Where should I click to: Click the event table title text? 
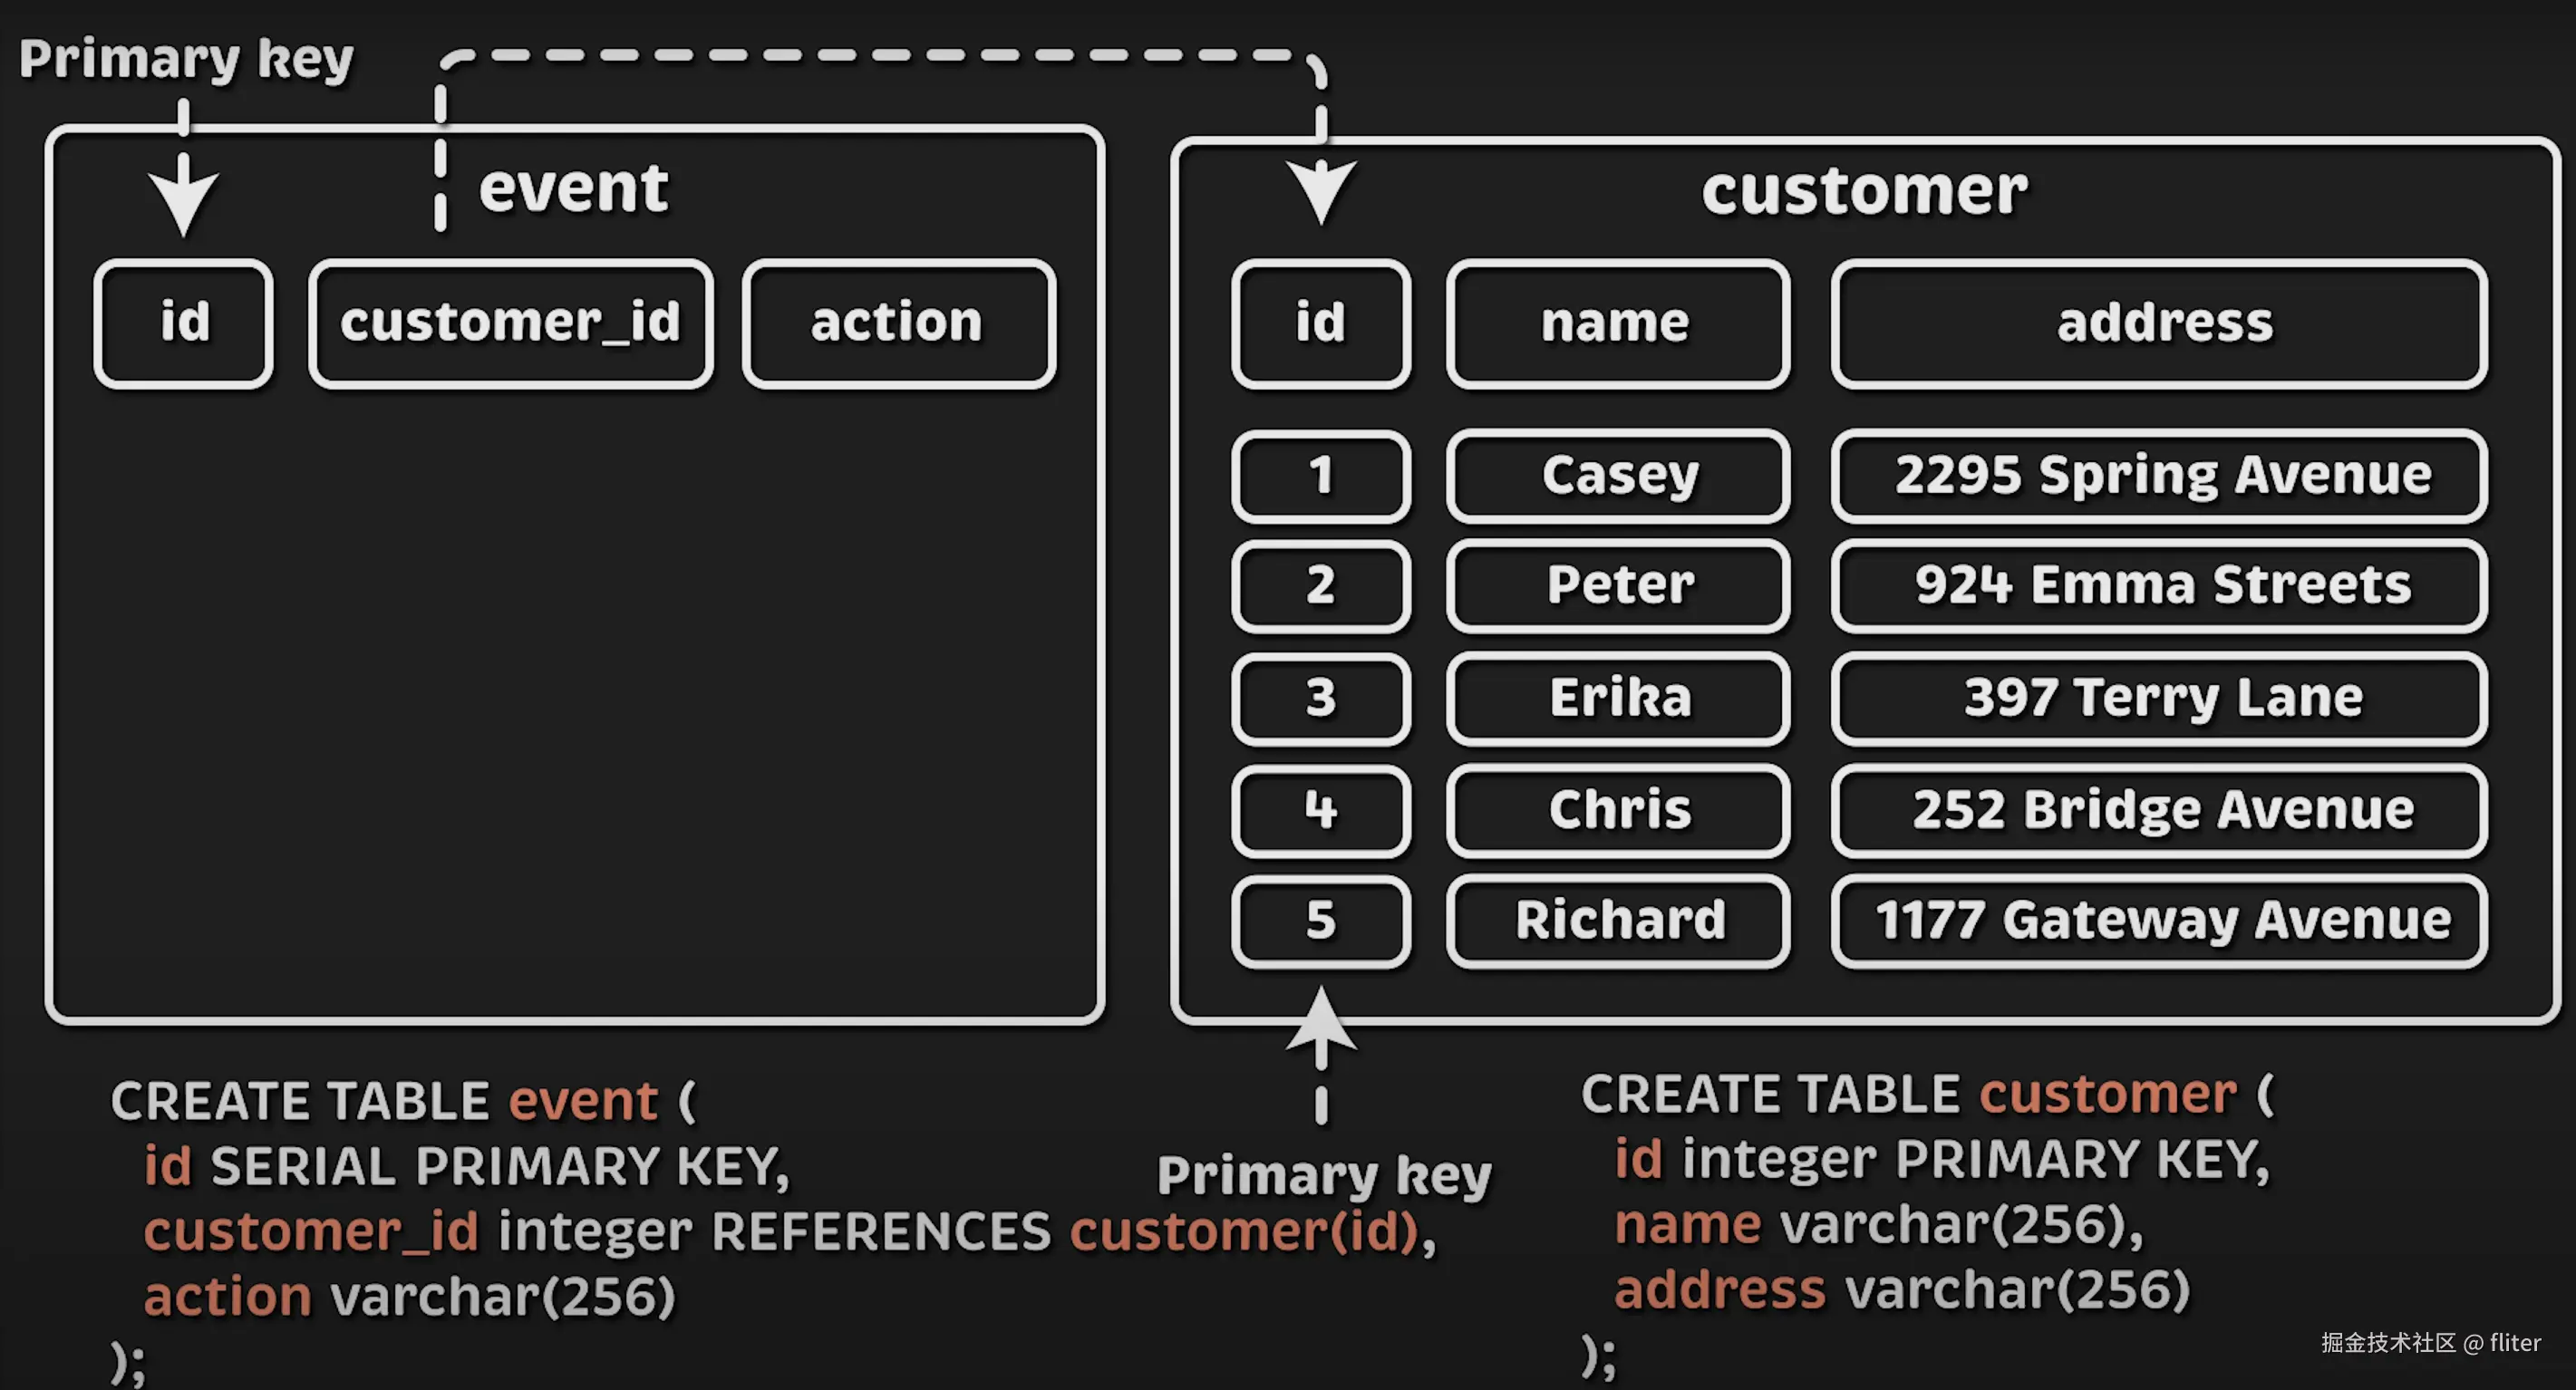pos(573,188)
